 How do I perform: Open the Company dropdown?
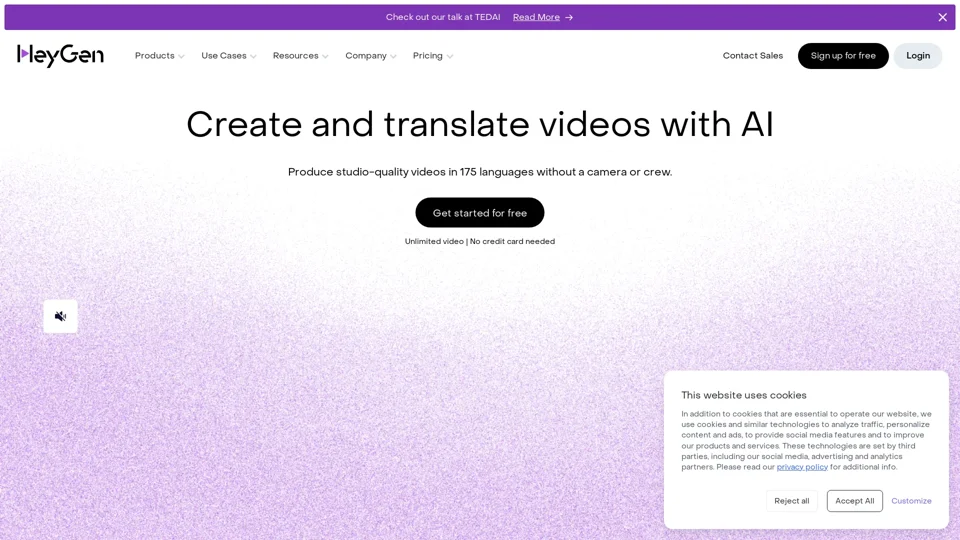point(370,56)
